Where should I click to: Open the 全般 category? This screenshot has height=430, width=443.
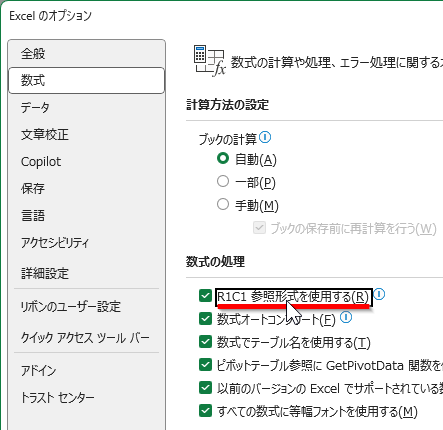tap(86, 53)
